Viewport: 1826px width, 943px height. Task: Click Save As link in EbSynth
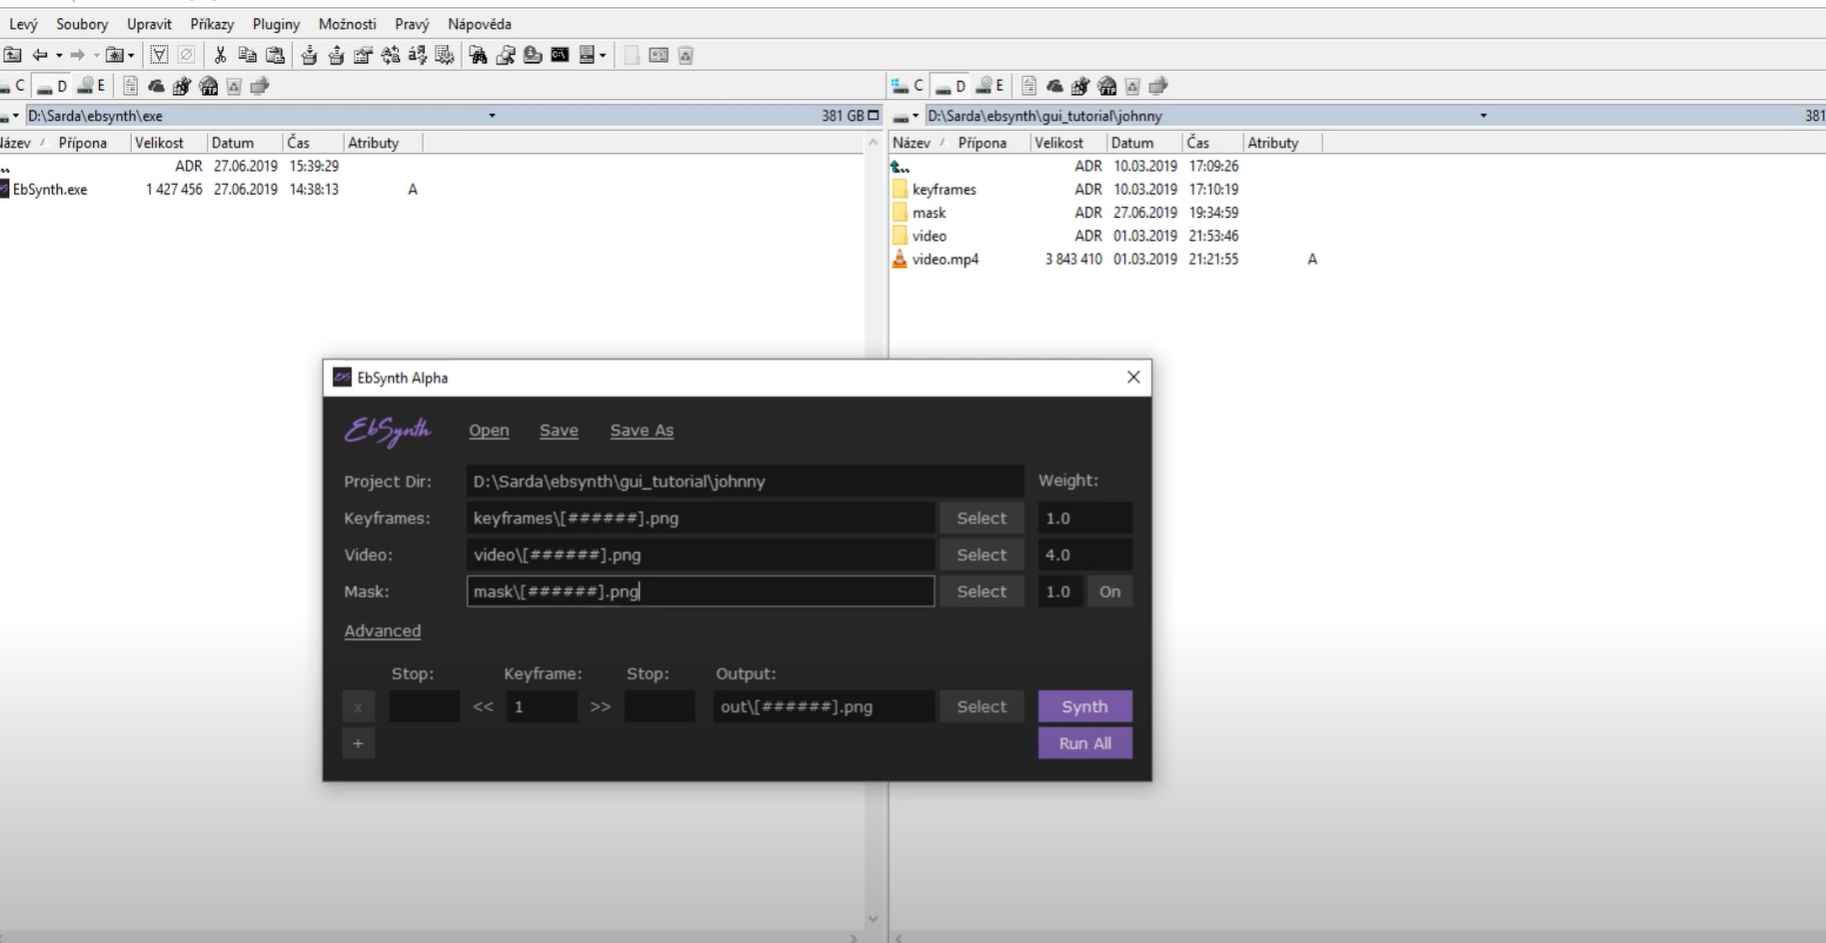641,430
